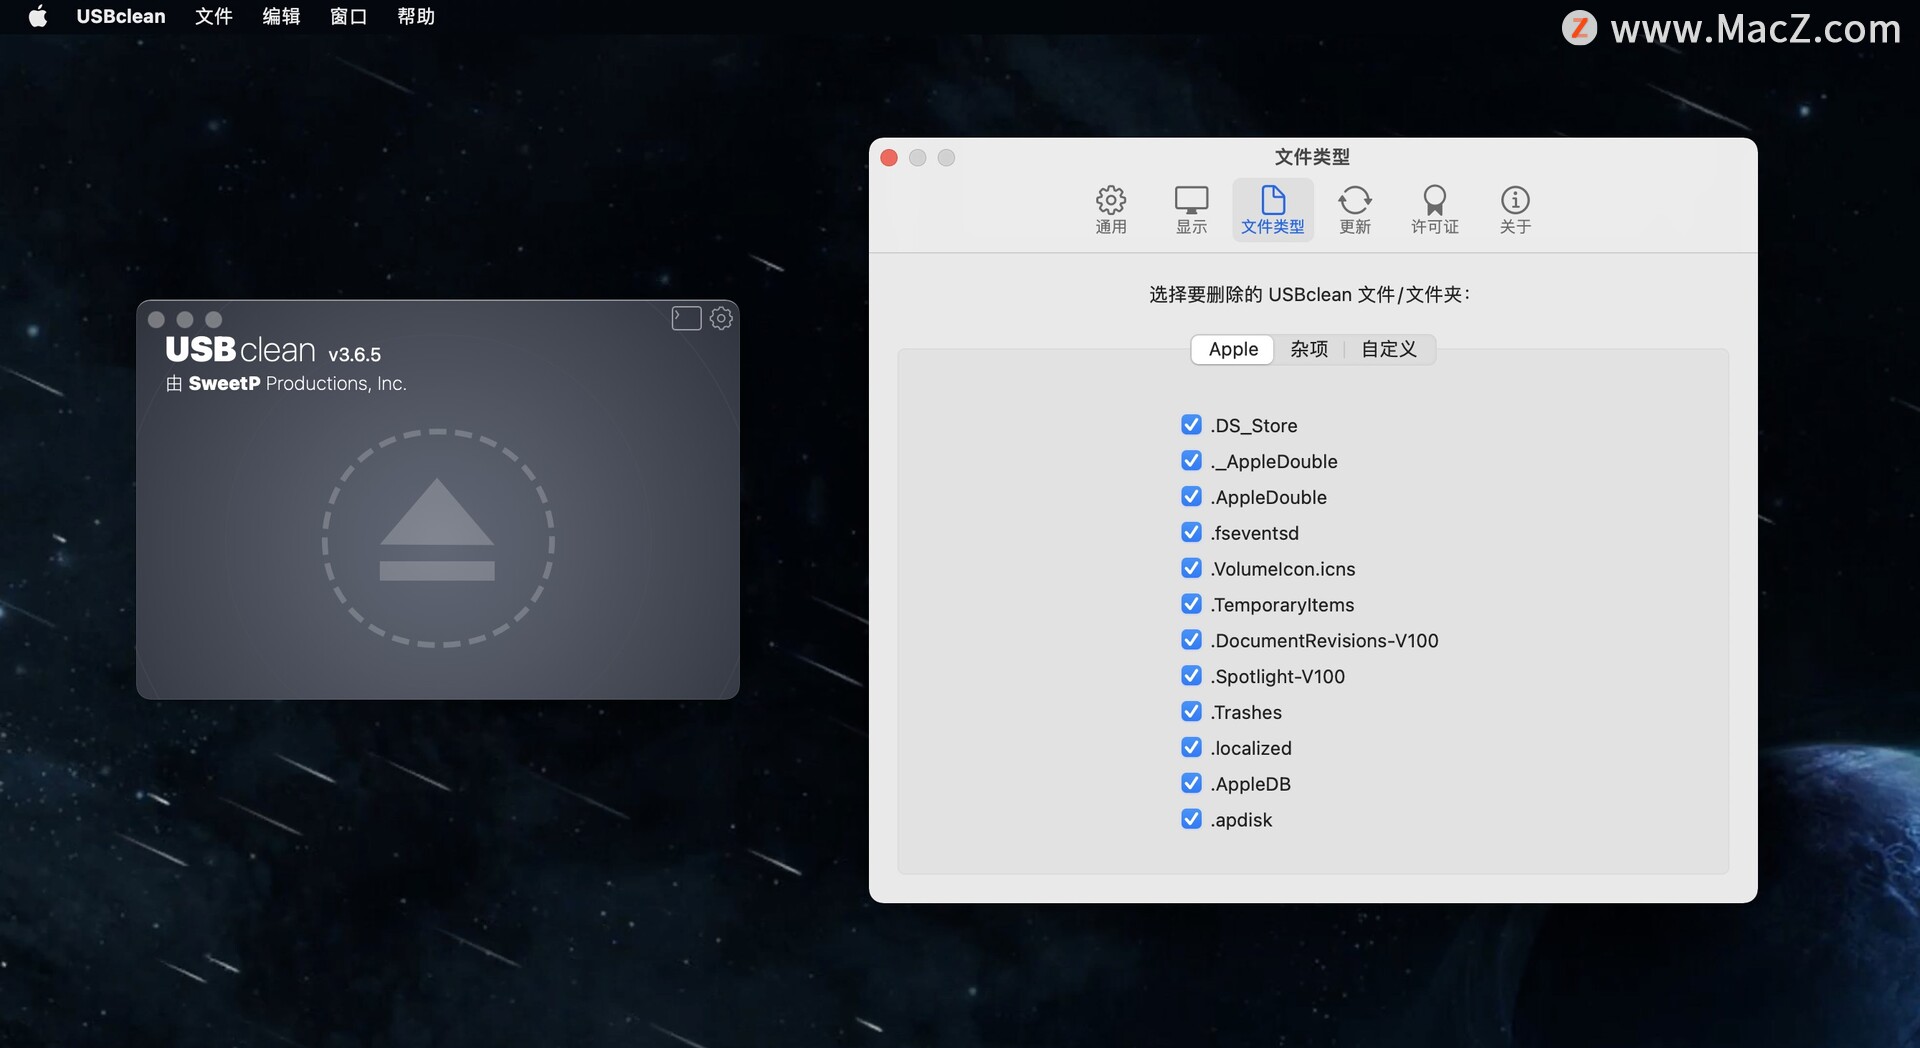
Task: Click the v3.6.5 version label
Action: tap(355, 355)
